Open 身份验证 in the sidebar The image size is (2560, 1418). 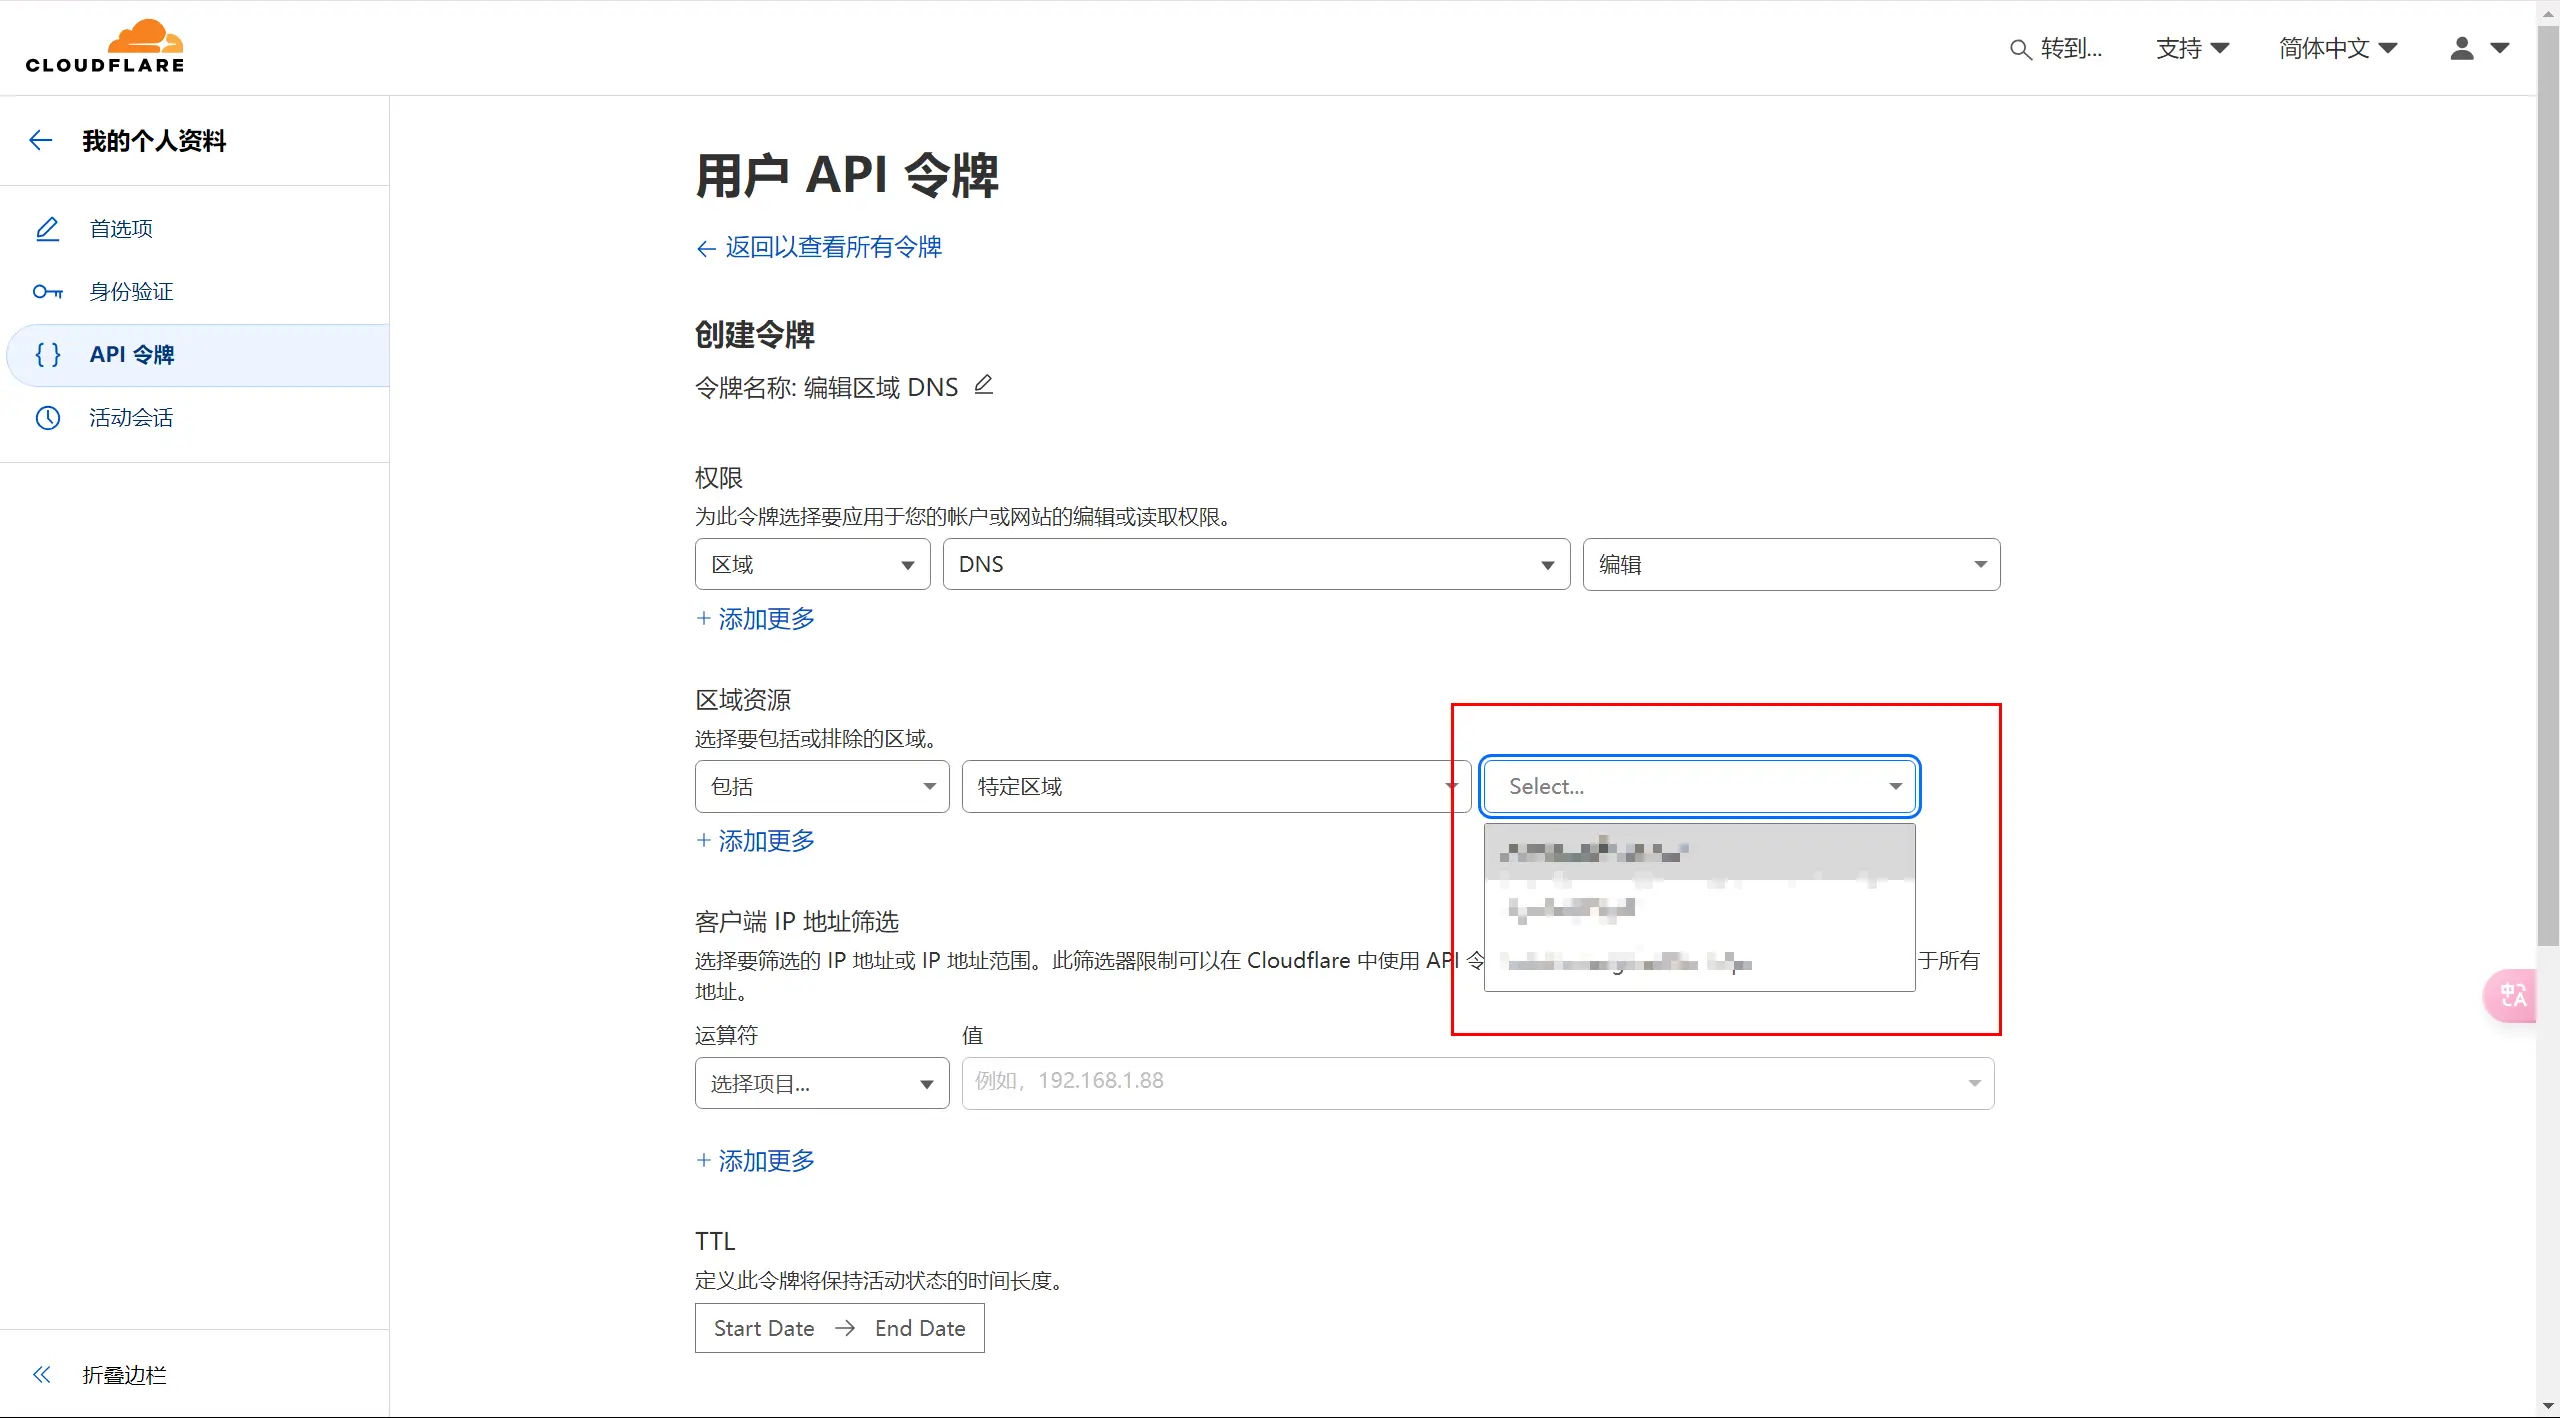131,292
